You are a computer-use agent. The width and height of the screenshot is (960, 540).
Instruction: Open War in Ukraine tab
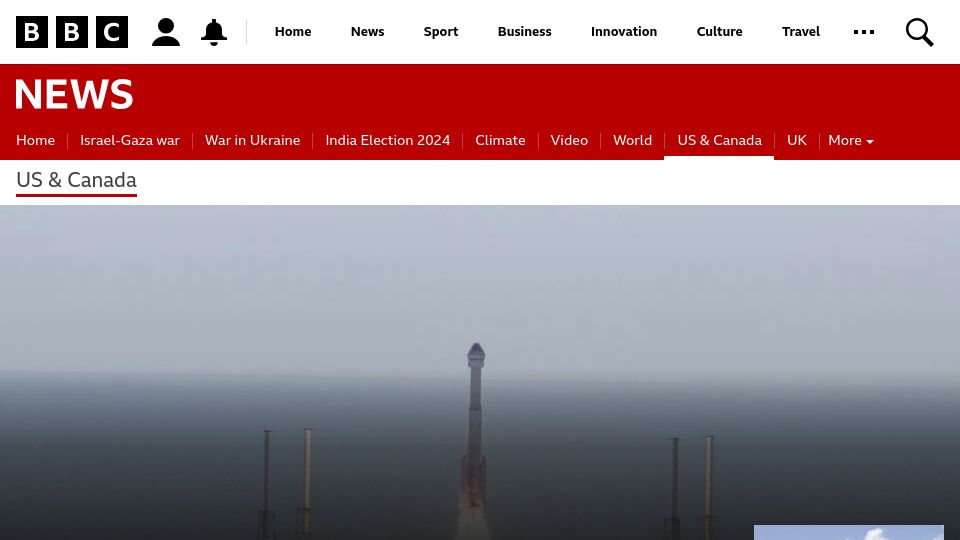tap(252, 140)
